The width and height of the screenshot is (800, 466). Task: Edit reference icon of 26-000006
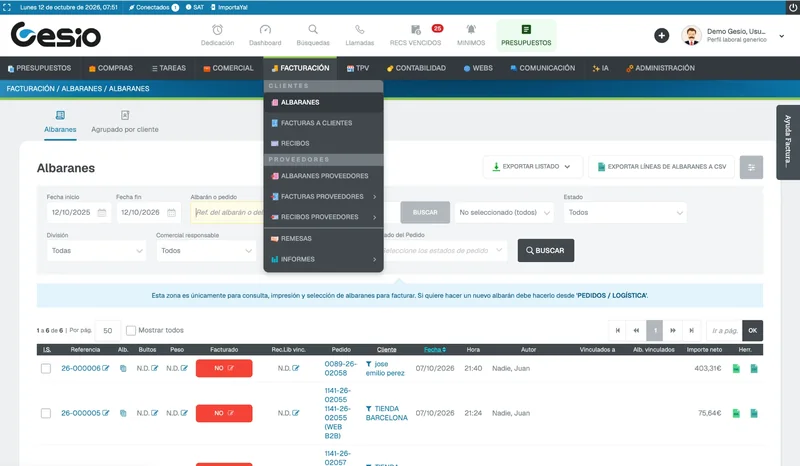106,368
